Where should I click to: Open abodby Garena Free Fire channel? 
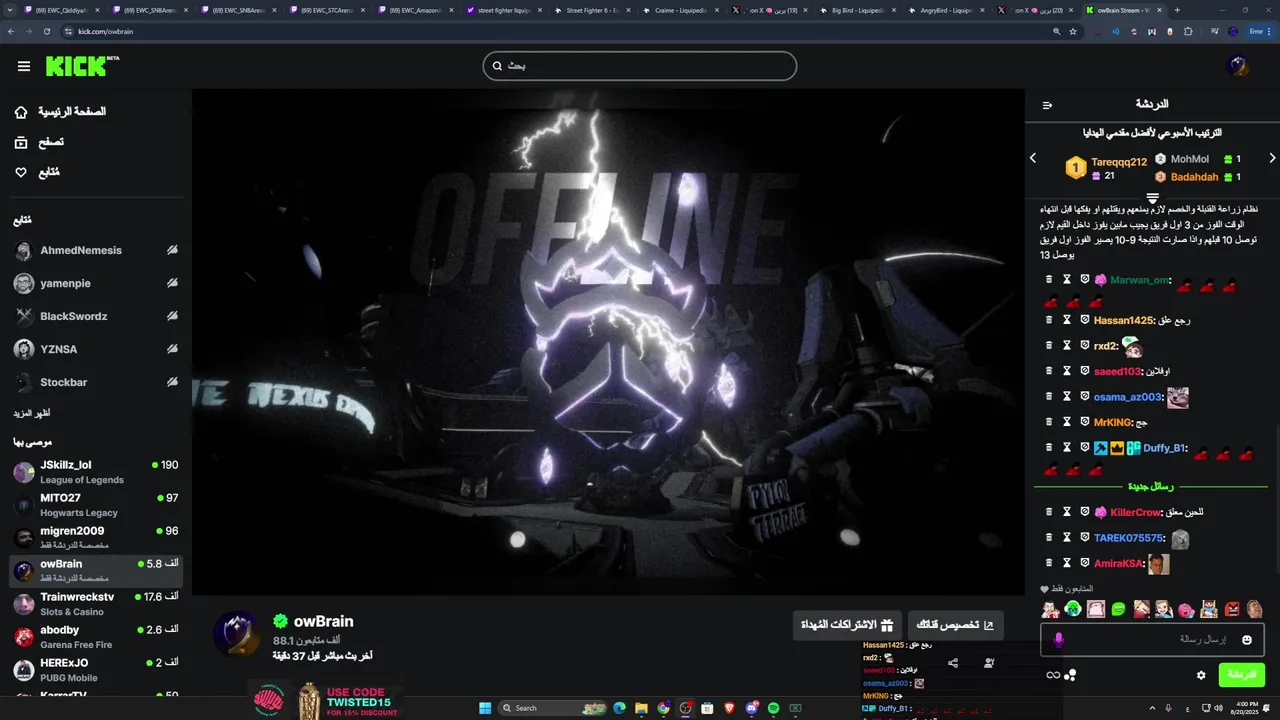(x=96, y=637)
